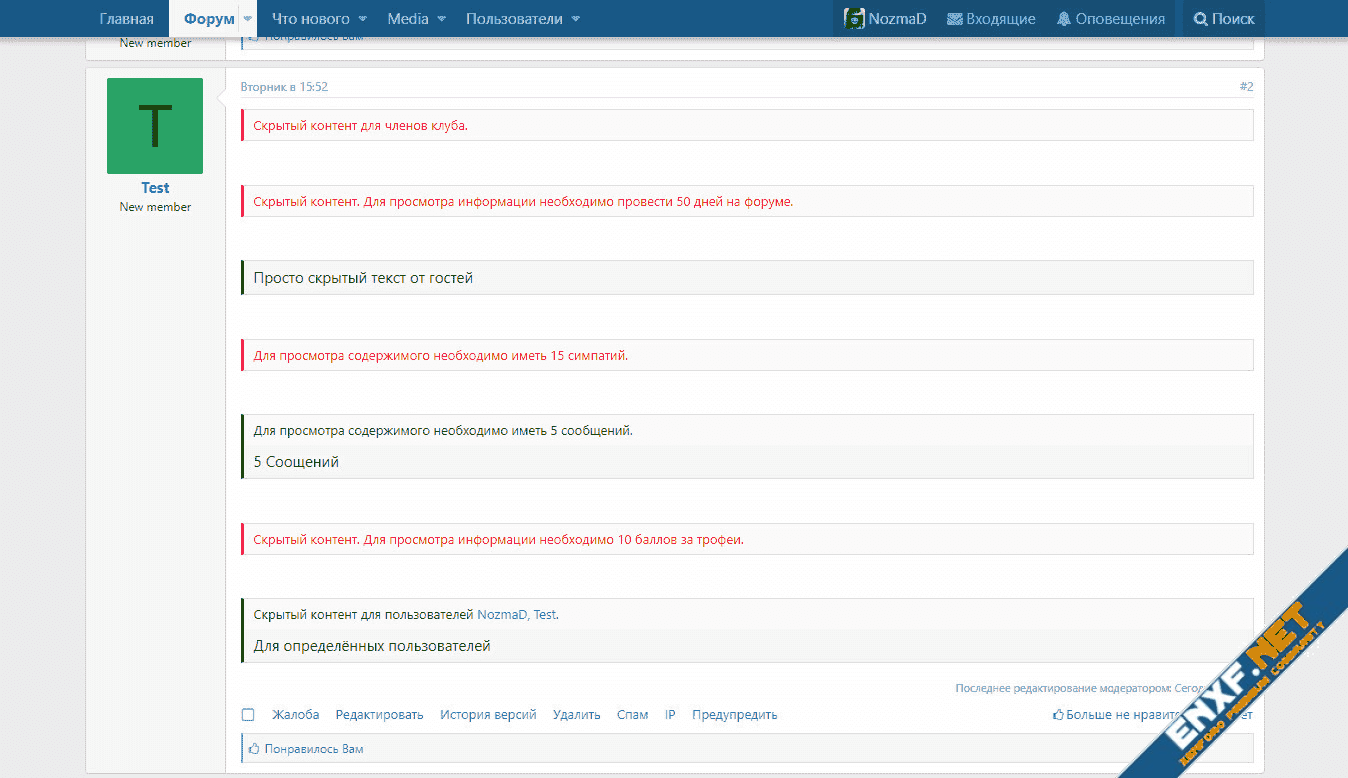Click the Поиск magnifier icon
1348x778 pixels.
click(x=1200, y=19)
